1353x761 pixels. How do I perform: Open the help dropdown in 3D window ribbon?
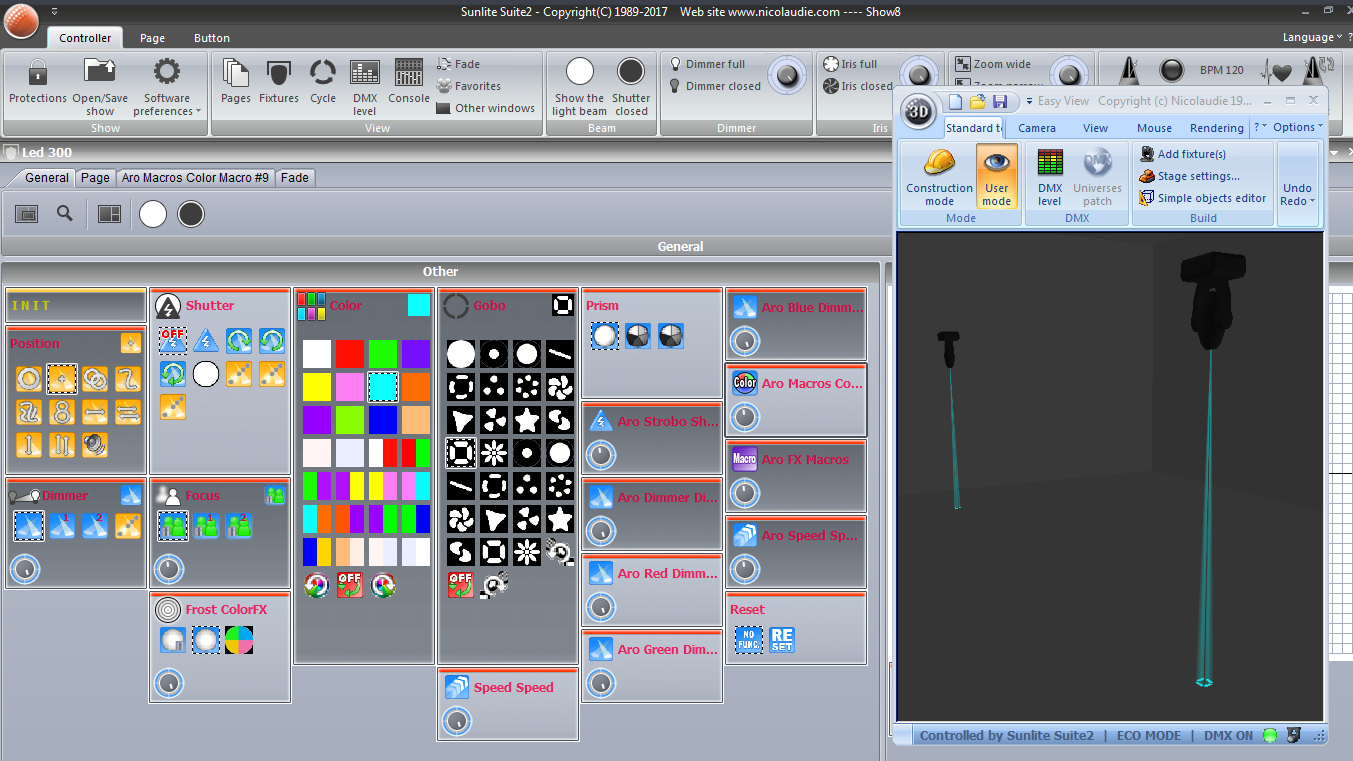[1260, 127]
